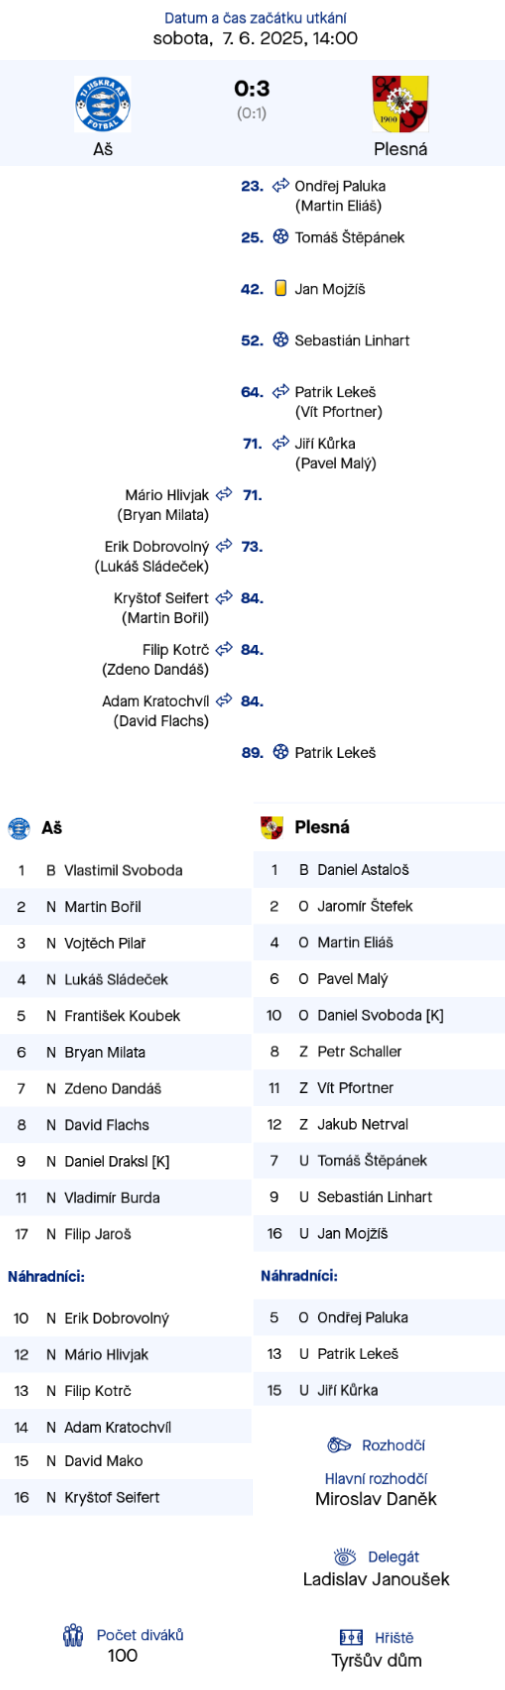Click the goal icon at minute 89
The width and height of the screenshot is (505, 1690).
(x=281, y=752)
